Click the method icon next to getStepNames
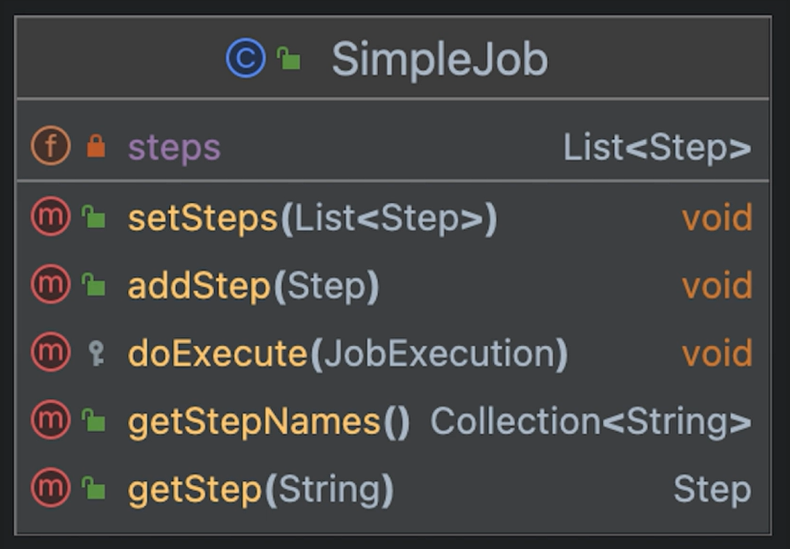 click(50, 421)
